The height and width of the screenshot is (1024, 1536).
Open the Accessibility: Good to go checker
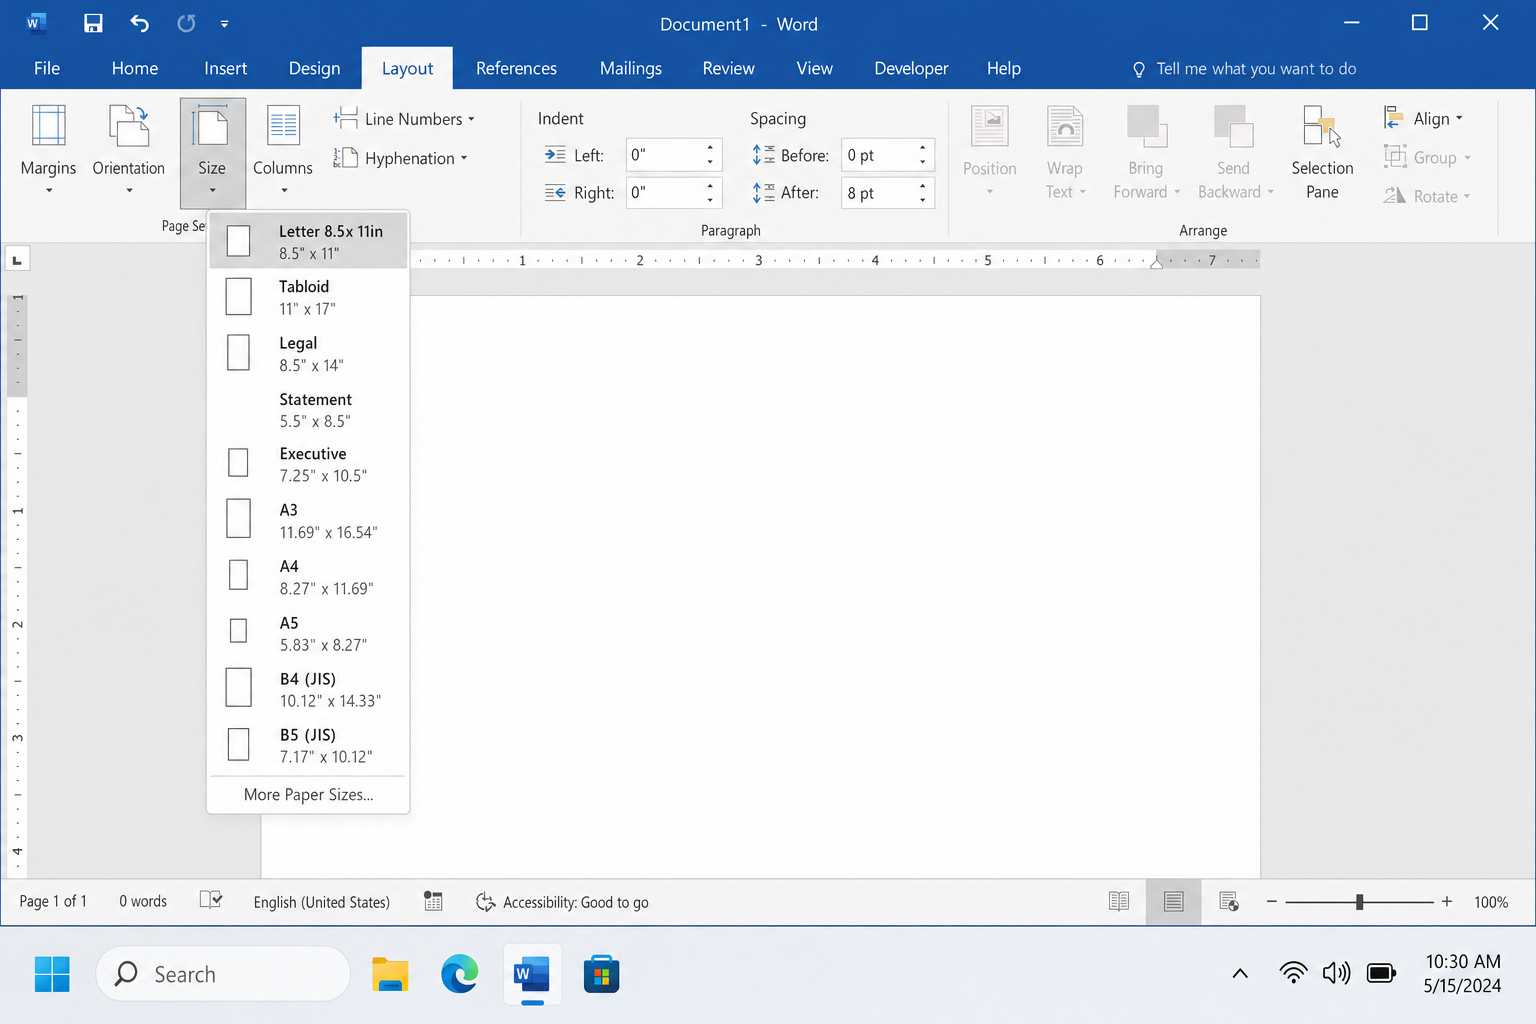tap(562, 902)
